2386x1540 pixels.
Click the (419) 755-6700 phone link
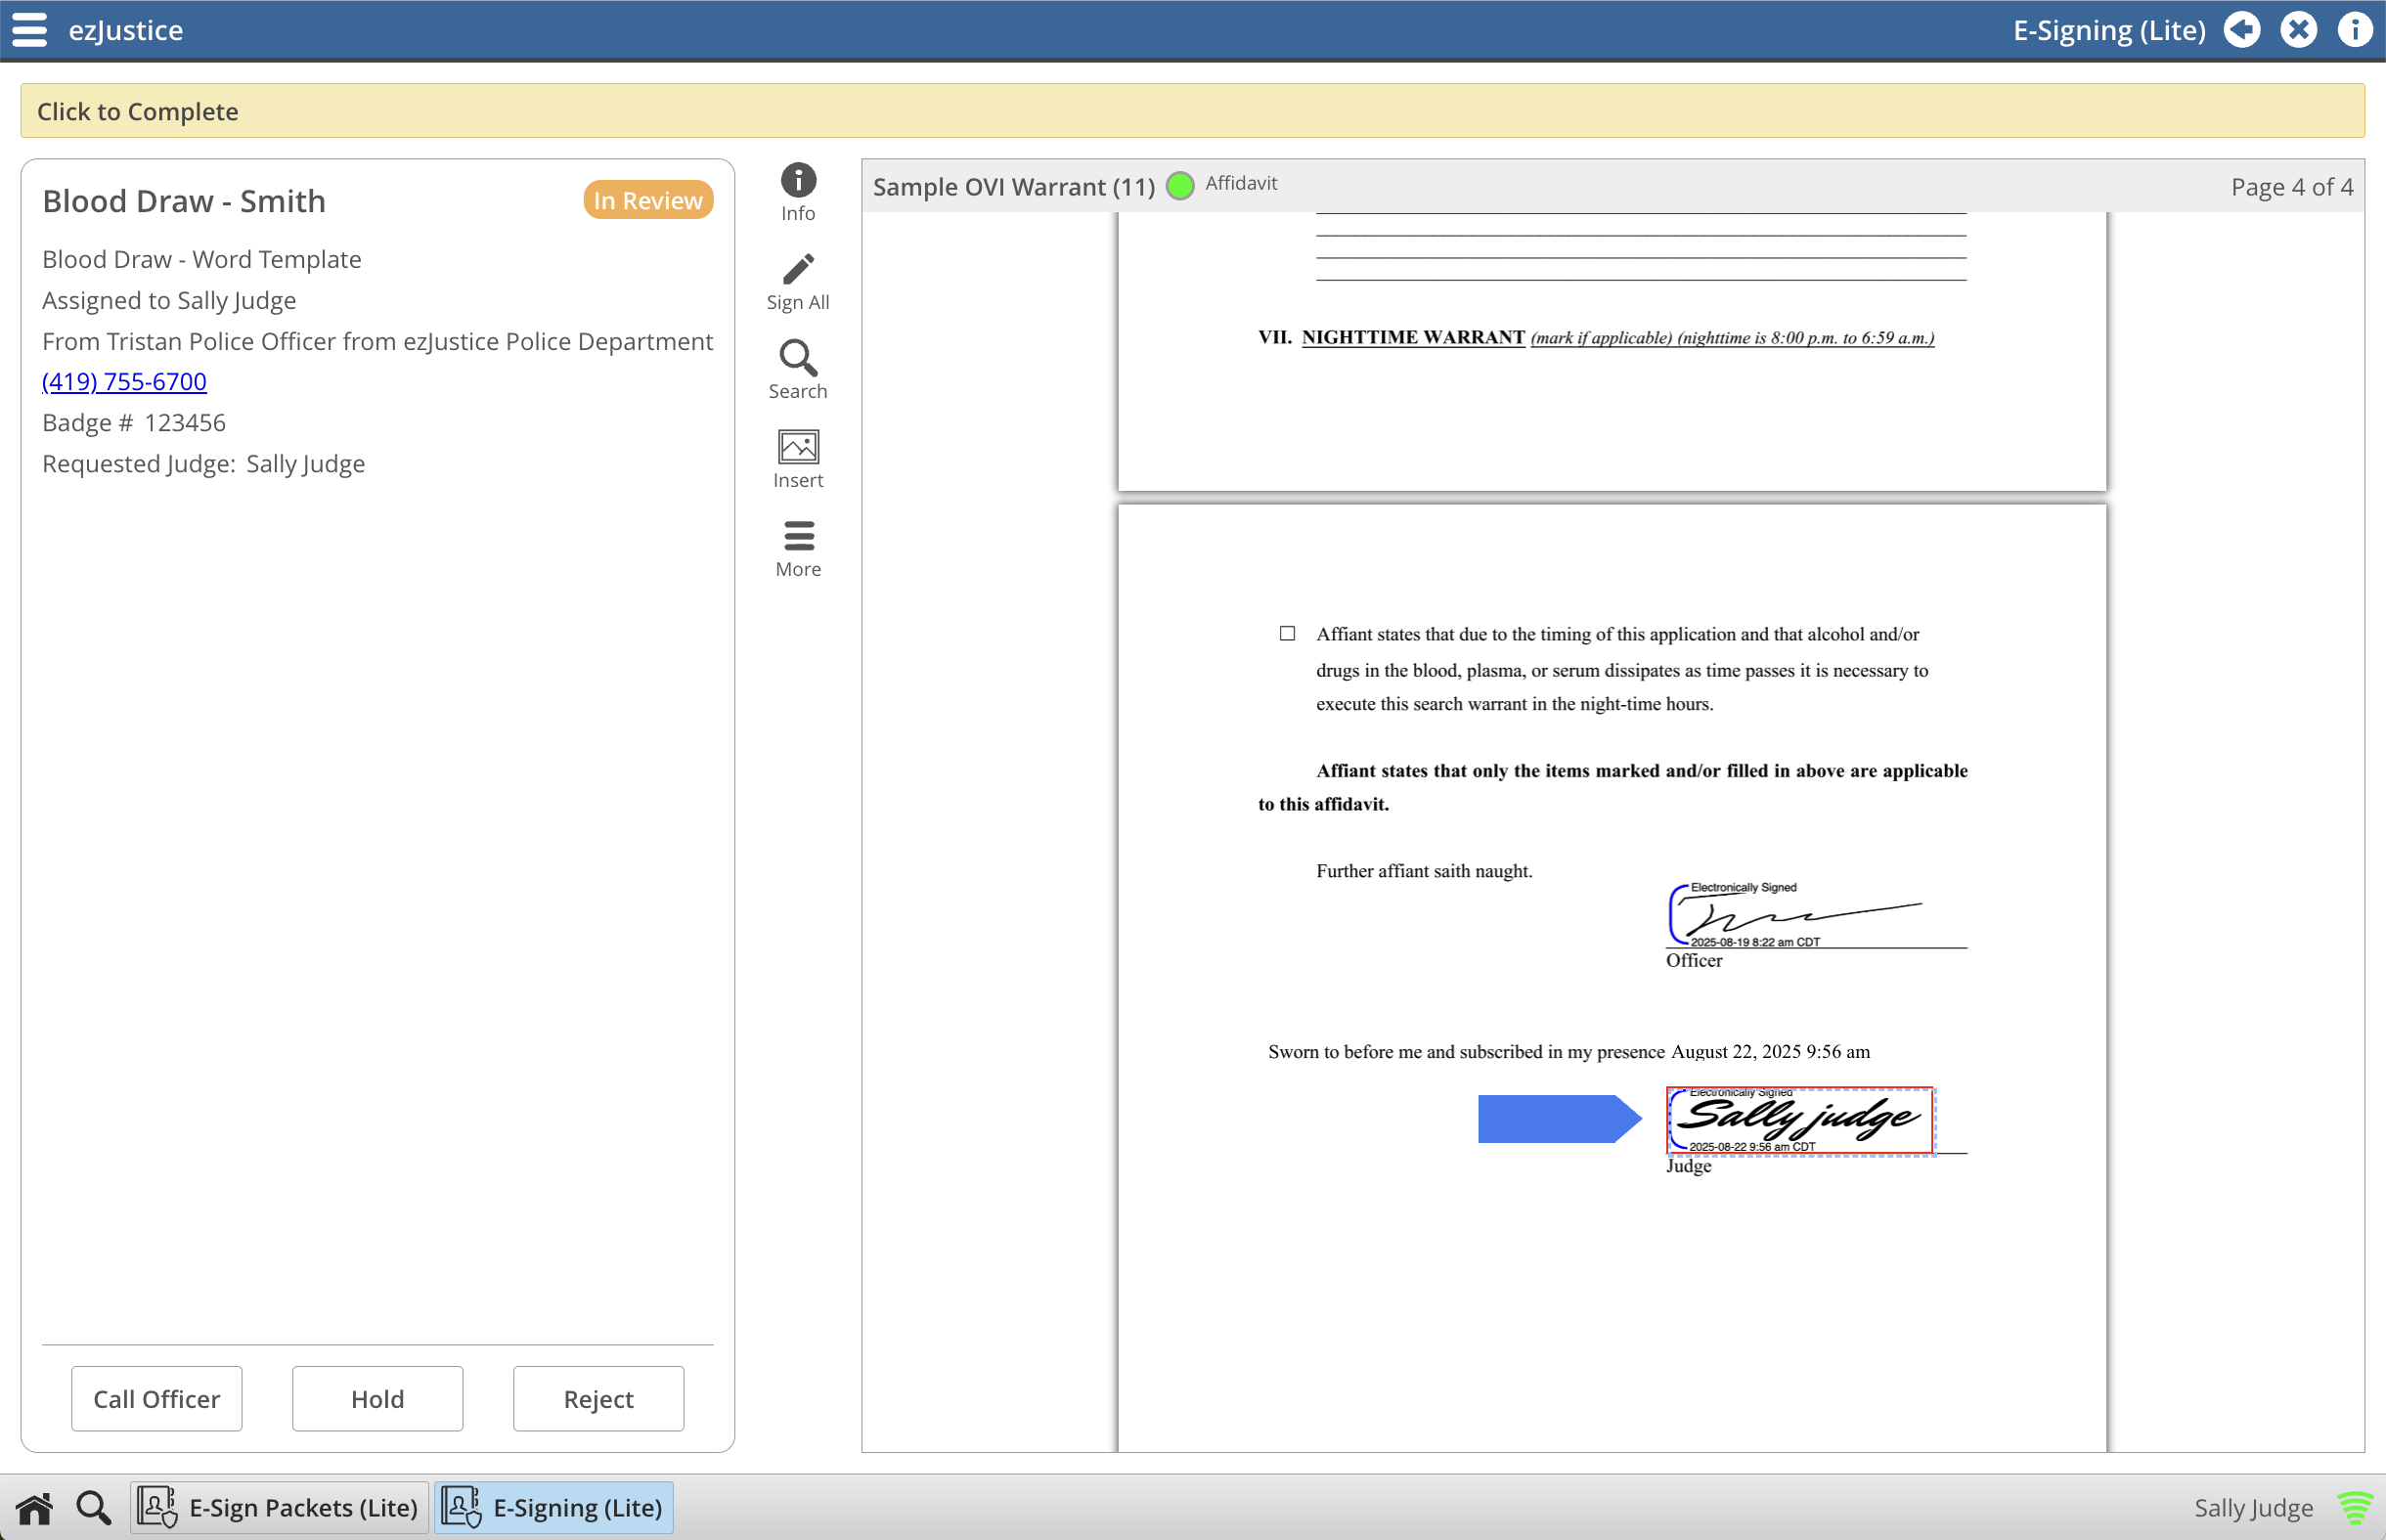(124, 381)
